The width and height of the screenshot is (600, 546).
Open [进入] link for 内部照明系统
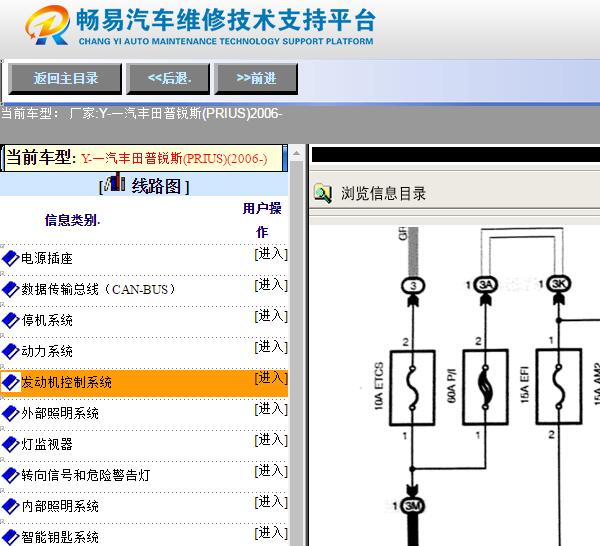click(271, 502)
